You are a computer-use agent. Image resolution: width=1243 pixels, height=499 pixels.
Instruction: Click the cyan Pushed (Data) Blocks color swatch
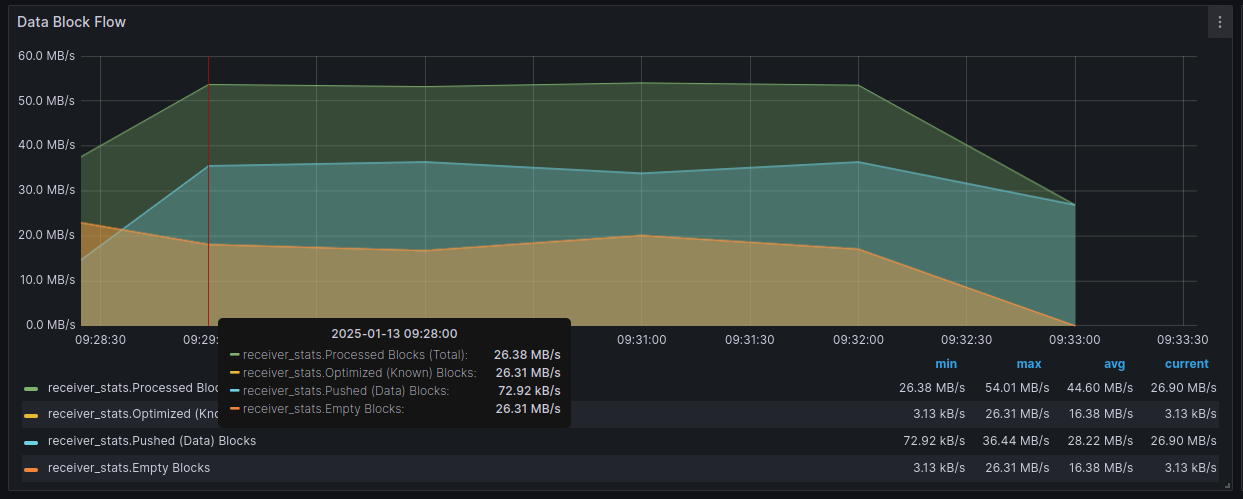31,442
